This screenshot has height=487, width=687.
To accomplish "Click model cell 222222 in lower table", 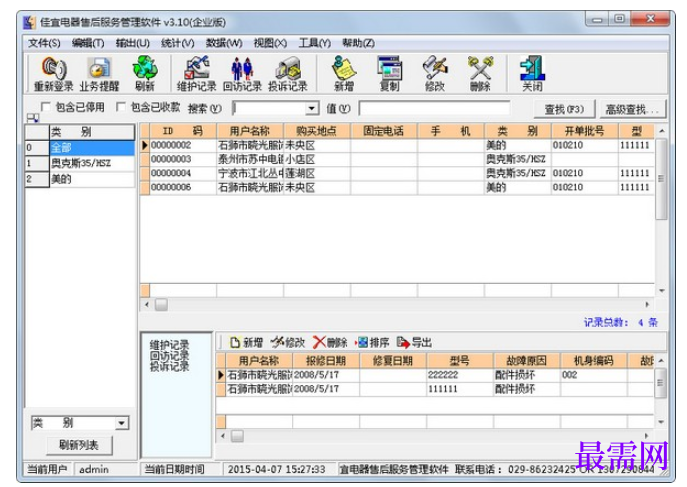I will [460, 375].
